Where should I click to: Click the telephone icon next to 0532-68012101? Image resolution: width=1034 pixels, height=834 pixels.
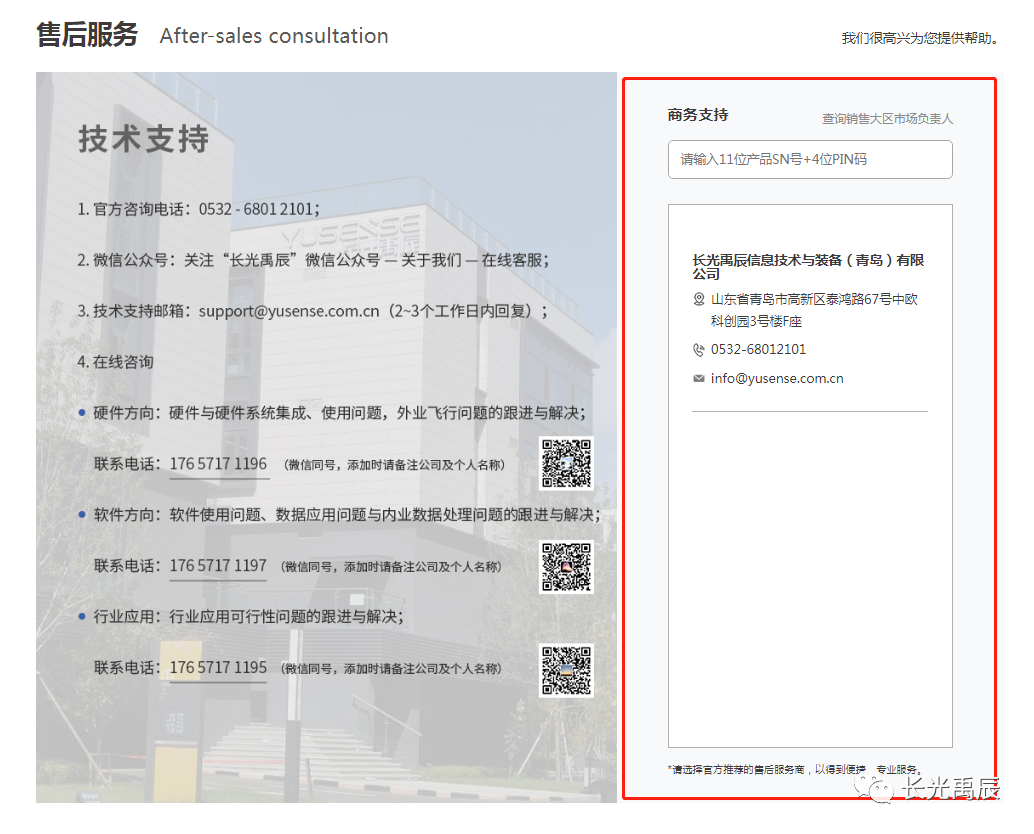pos(699,350)
